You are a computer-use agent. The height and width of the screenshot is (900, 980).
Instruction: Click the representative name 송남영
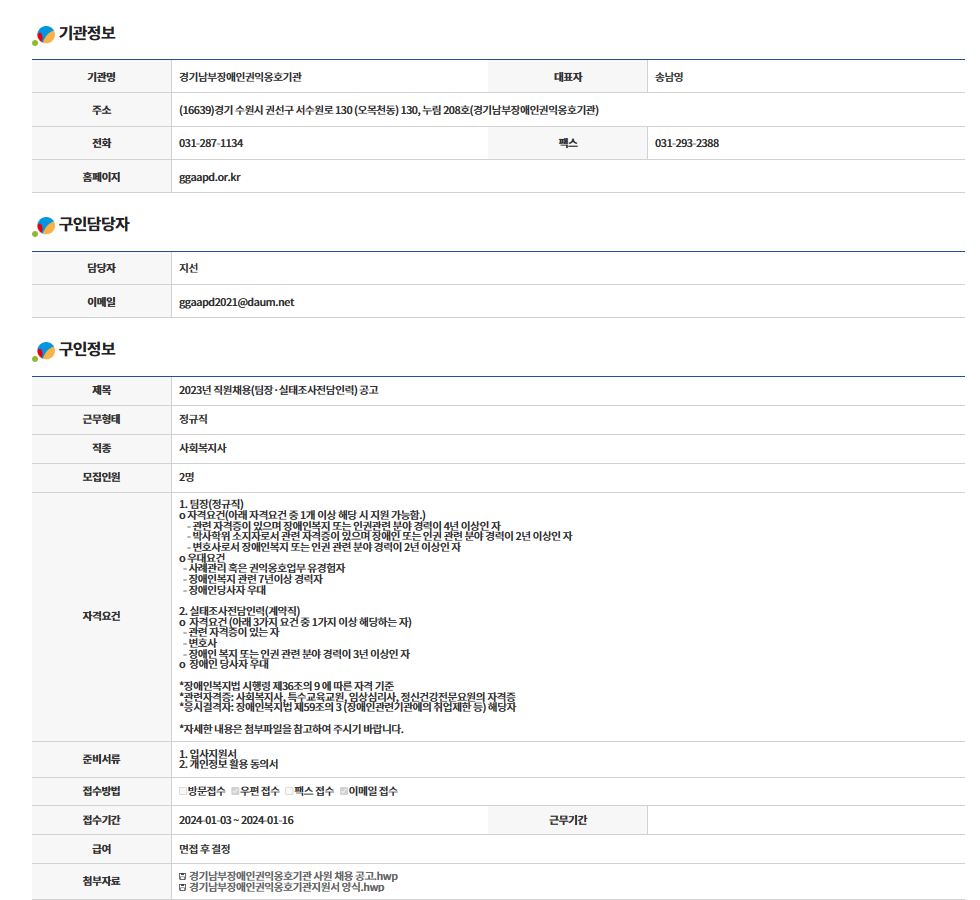pyautogui.click(x=669, y=77)
